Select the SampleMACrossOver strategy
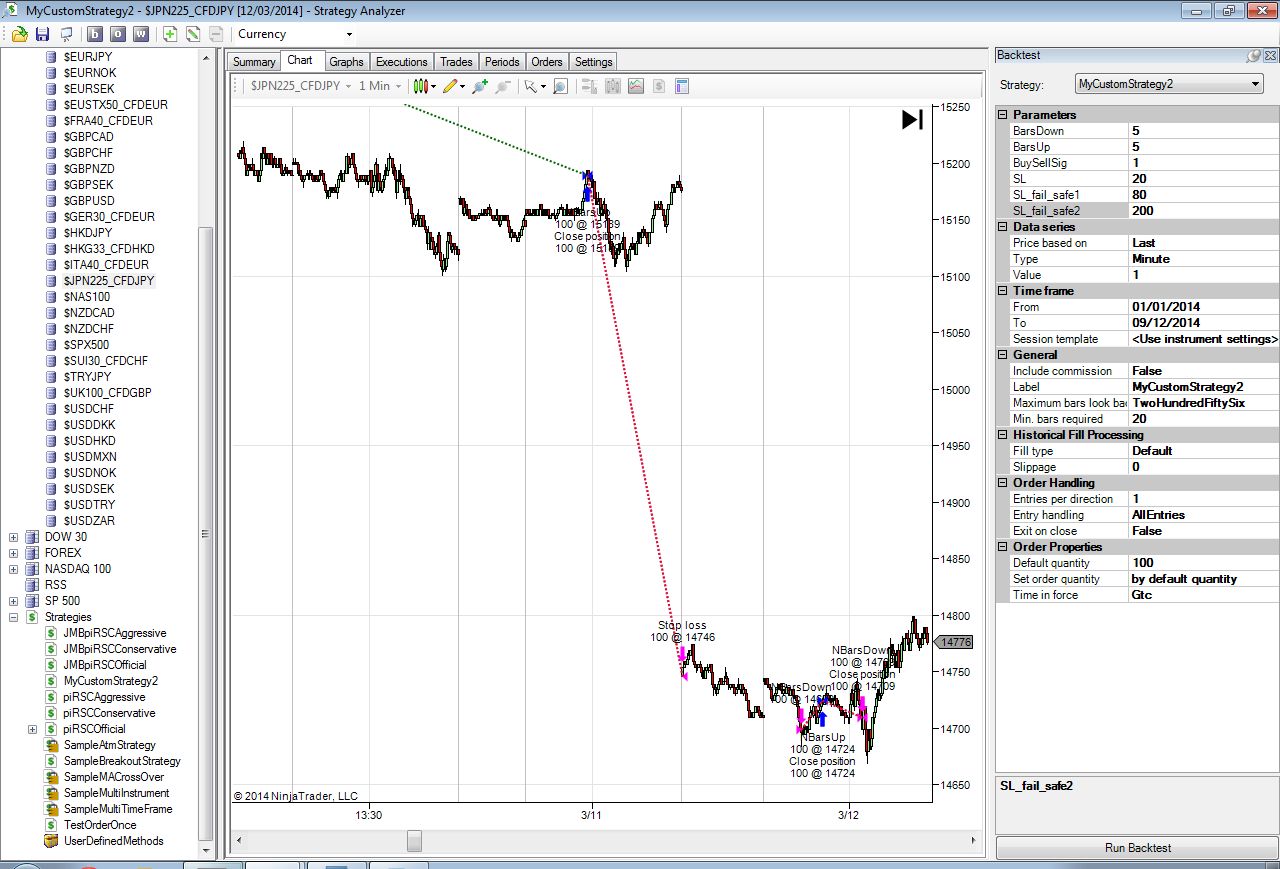 tap(113, 777)
